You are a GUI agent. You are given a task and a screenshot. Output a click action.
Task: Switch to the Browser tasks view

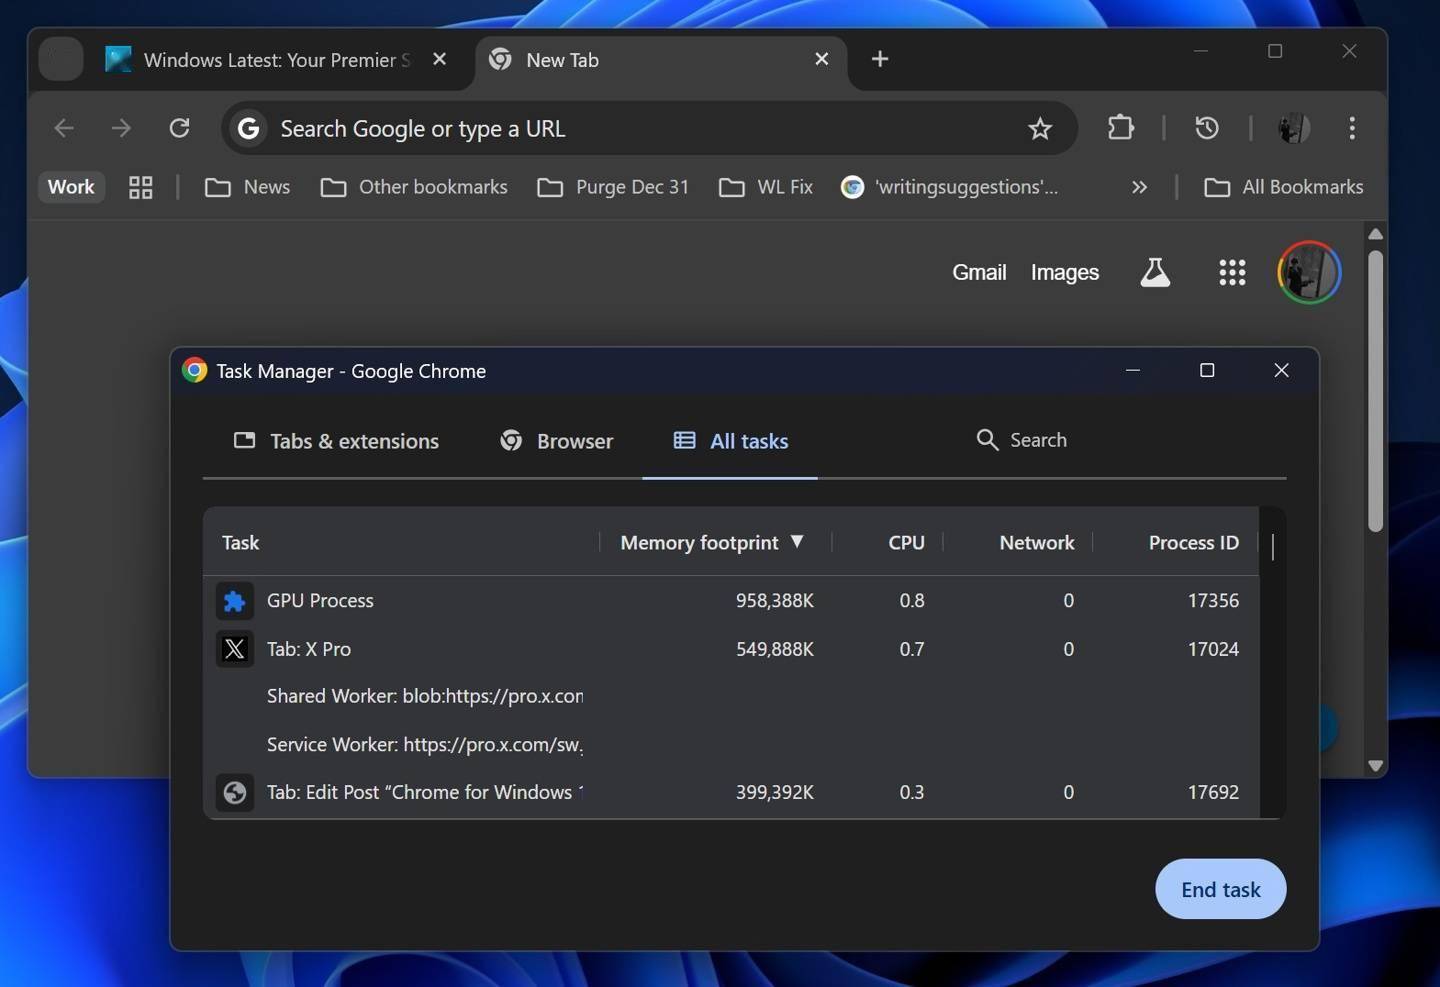(556, 441)
